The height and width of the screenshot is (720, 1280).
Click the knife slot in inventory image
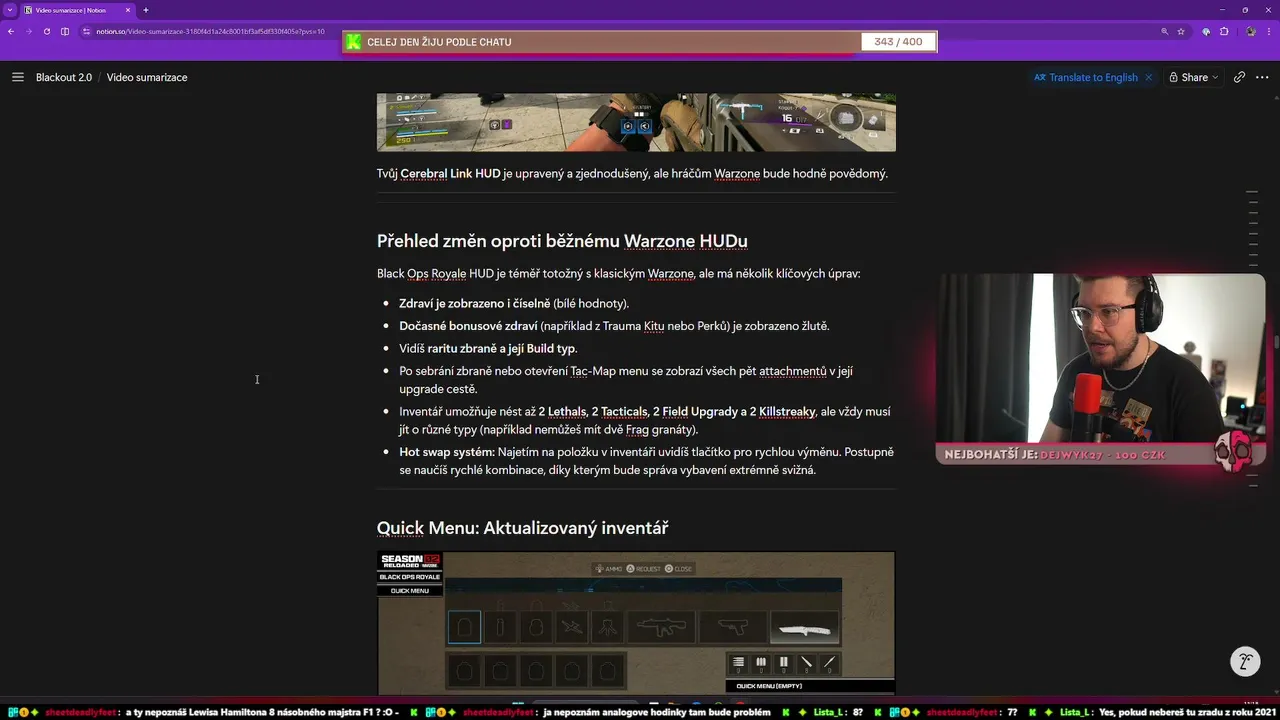pos(804,627)
